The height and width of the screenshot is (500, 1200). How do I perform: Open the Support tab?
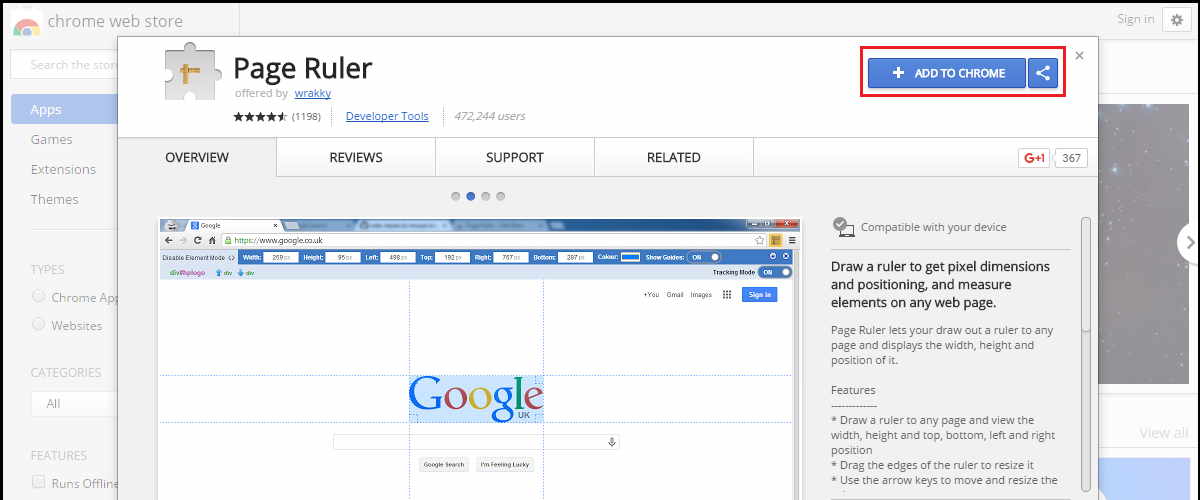point(515,157)
